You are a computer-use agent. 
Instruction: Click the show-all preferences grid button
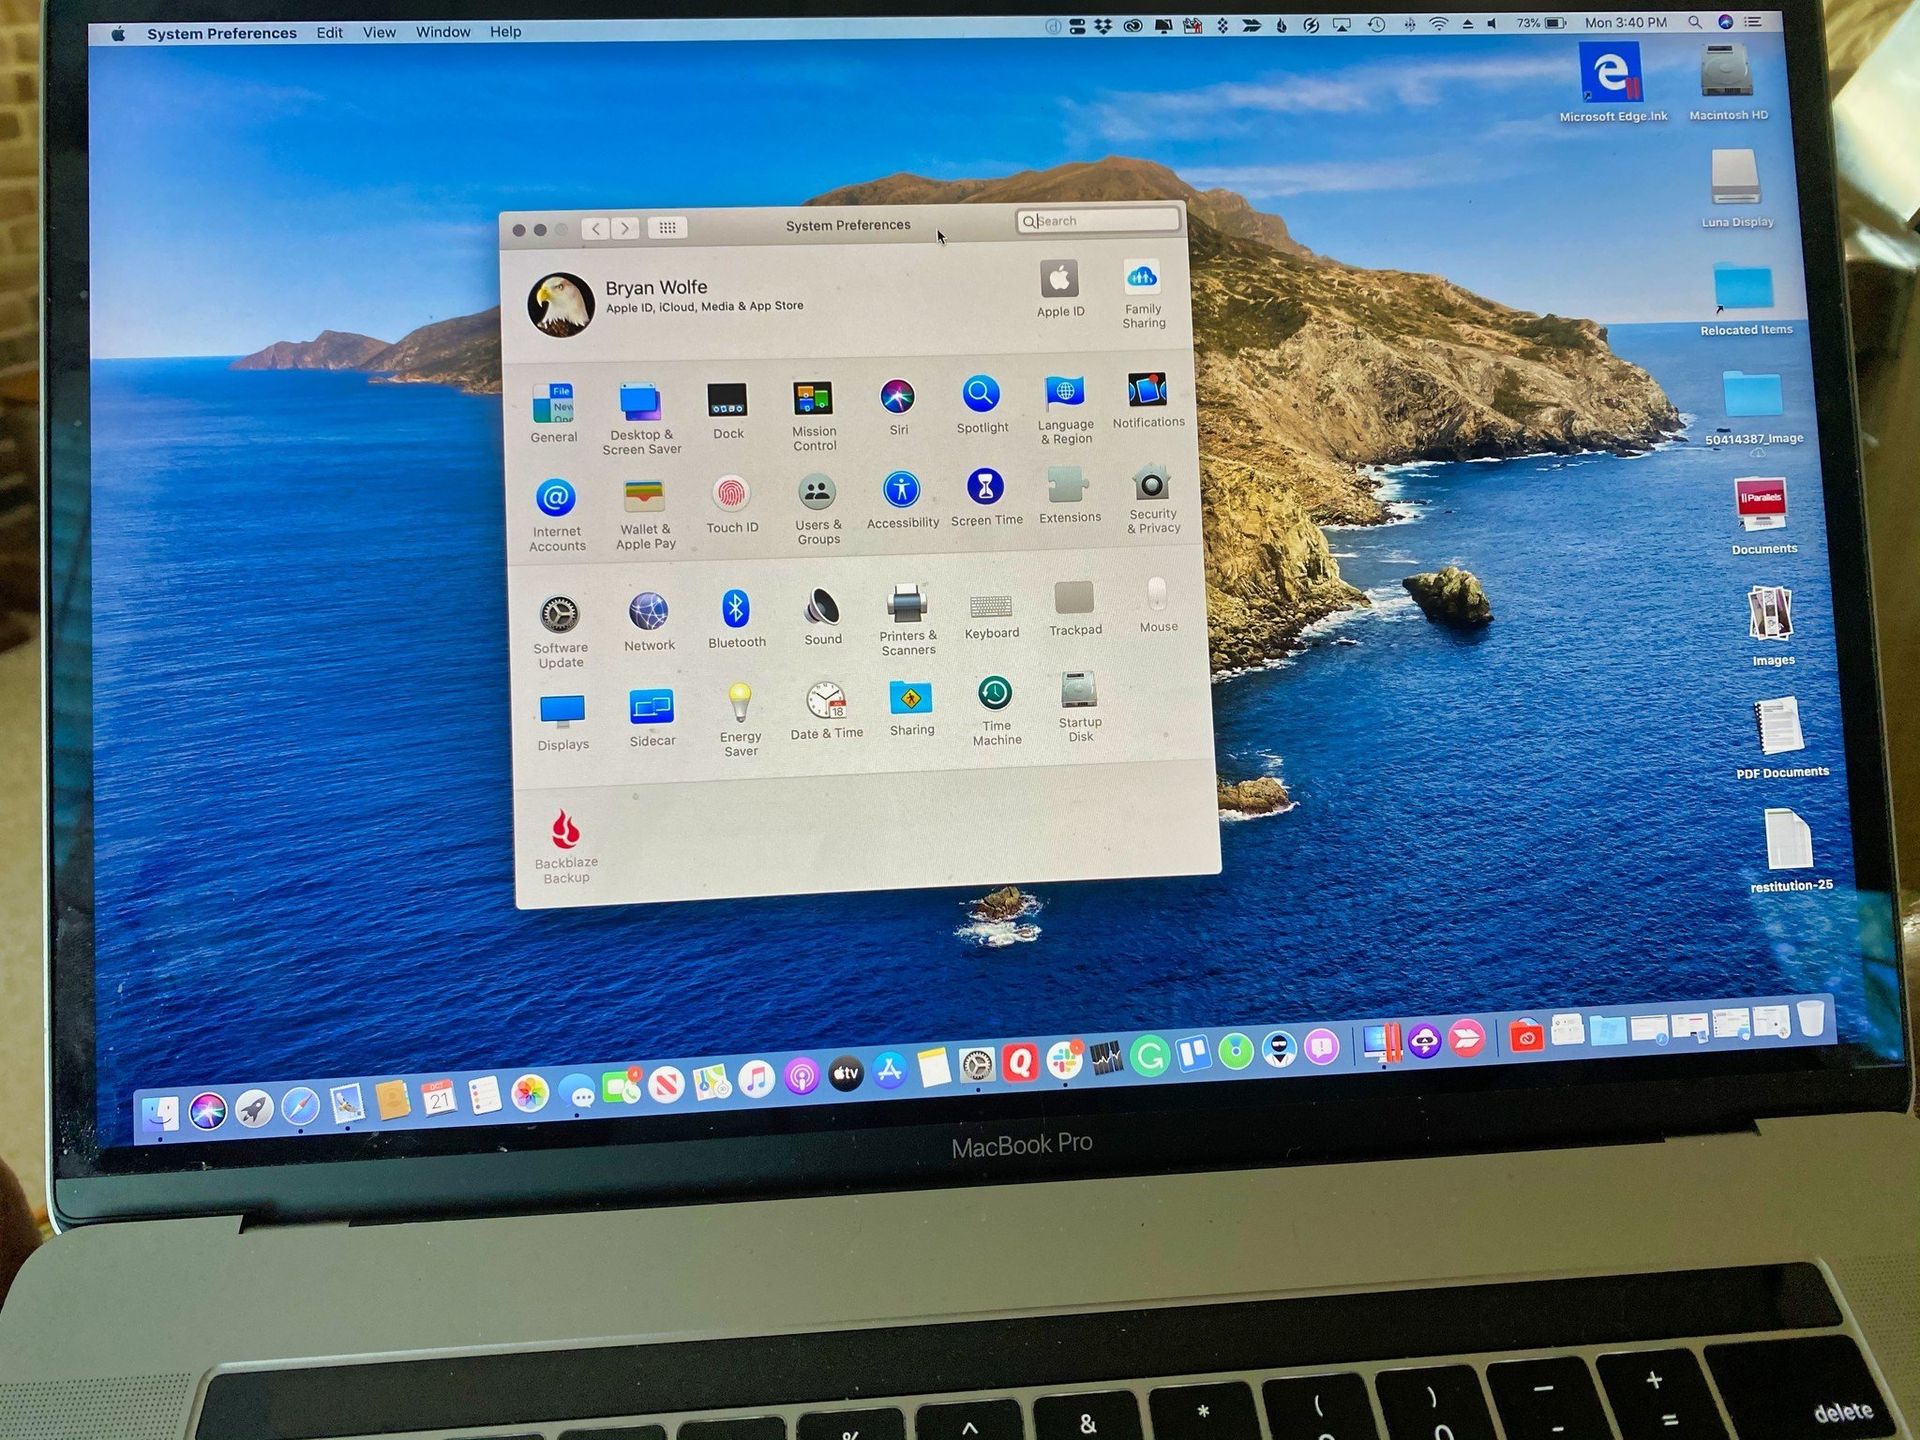pos(667,227)
